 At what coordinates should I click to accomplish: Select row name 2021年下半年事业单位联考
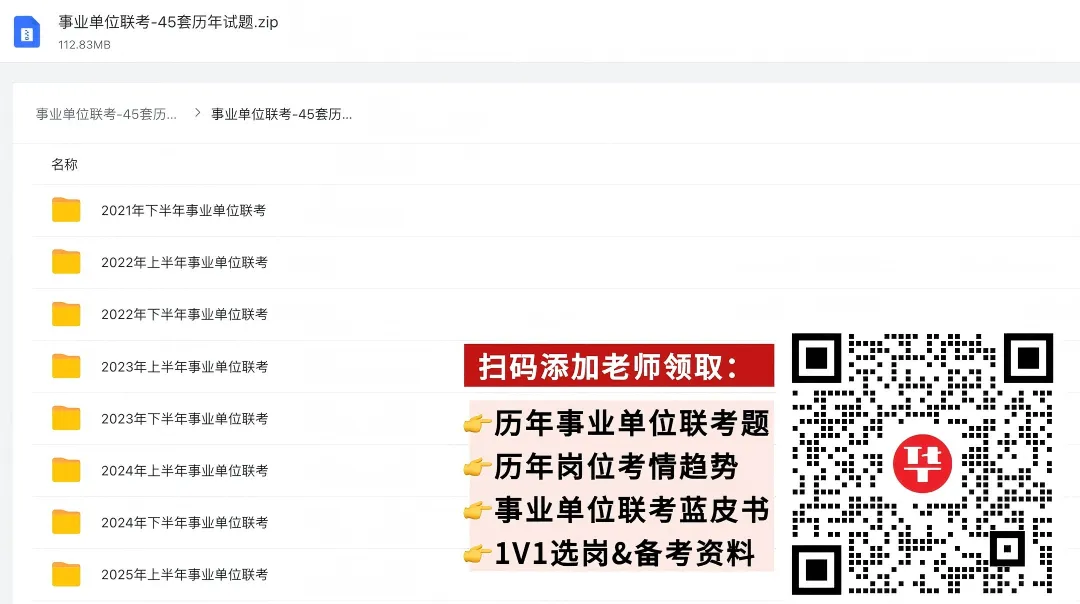point(183,211)
